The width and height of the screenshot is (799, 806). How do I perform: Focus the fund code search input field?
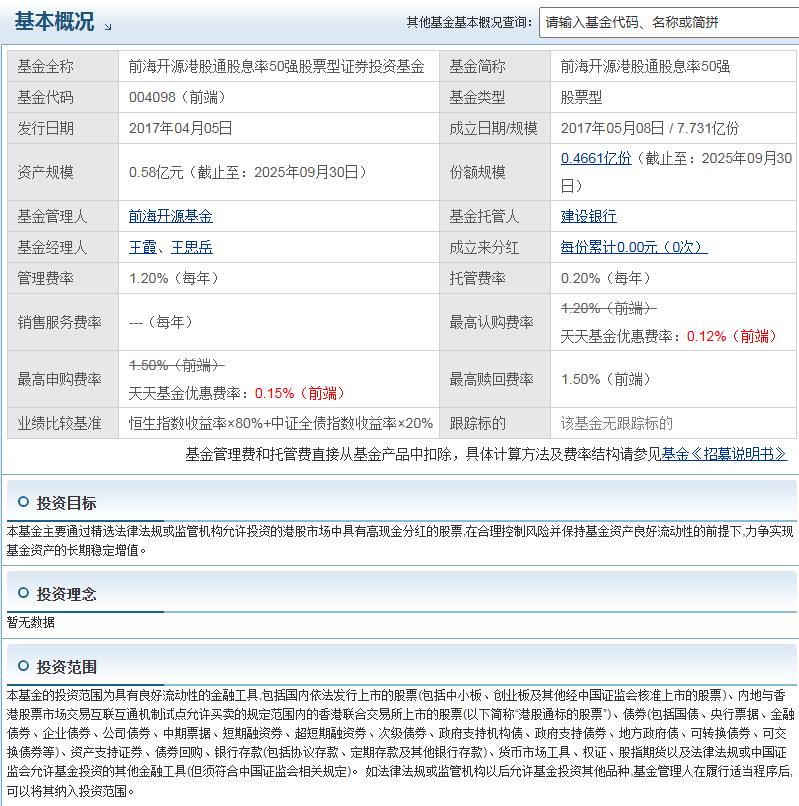coord(669,22)
